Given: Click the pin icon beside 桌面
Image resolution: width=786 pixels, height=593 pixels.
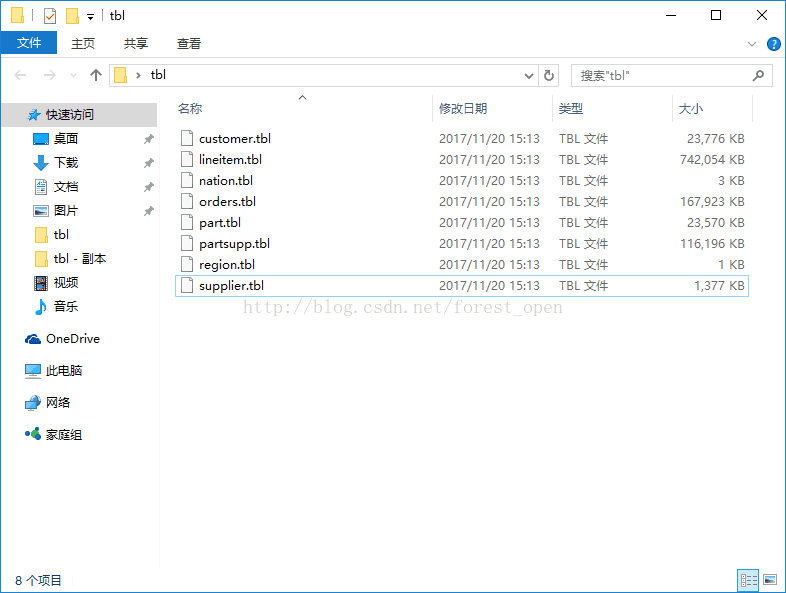Looking at the screenshot, I should tap(148, 139).
